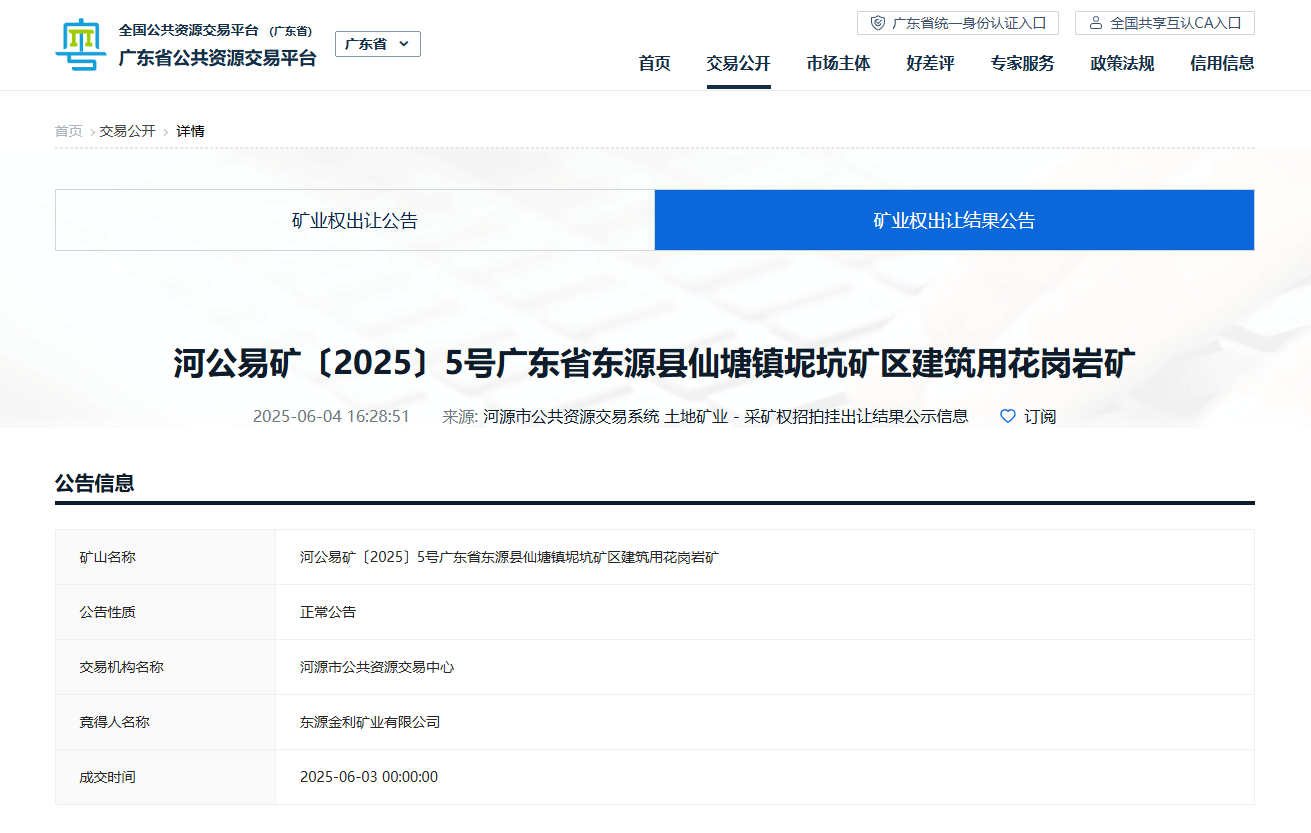This screenshot has height=833, width=1311.
Task: Select the 矿业权出让结果公告 tab
Action: pyautogui.click(x=954, y=221)
